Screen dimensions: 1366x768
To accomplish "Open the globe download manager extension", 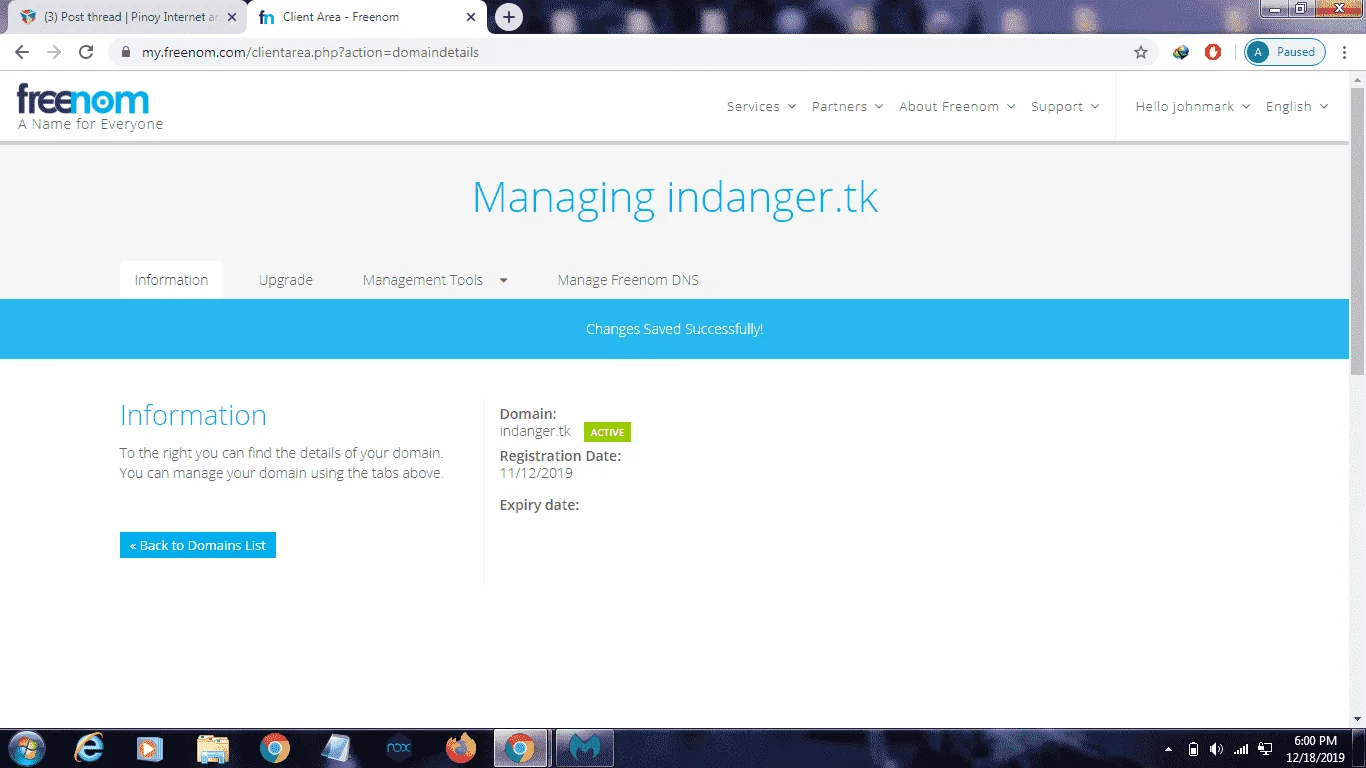I will 1181,52.
